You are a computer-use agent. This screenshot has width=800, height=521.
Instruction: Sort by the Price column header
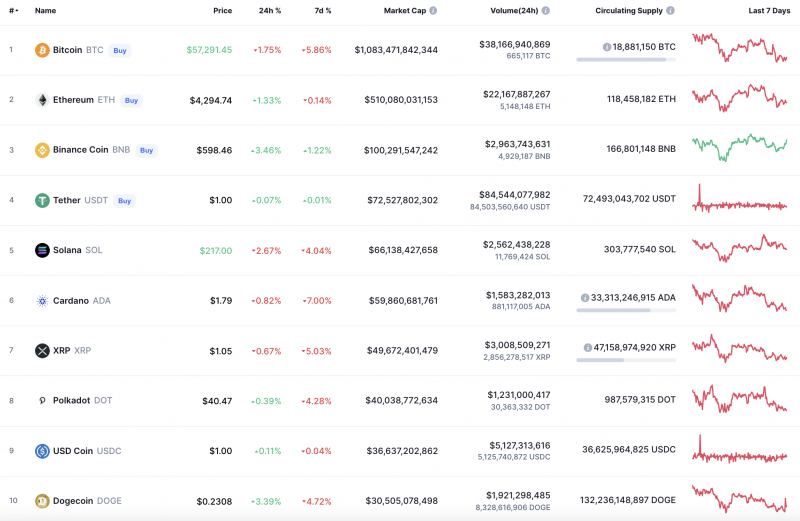[x=222, y=10]
